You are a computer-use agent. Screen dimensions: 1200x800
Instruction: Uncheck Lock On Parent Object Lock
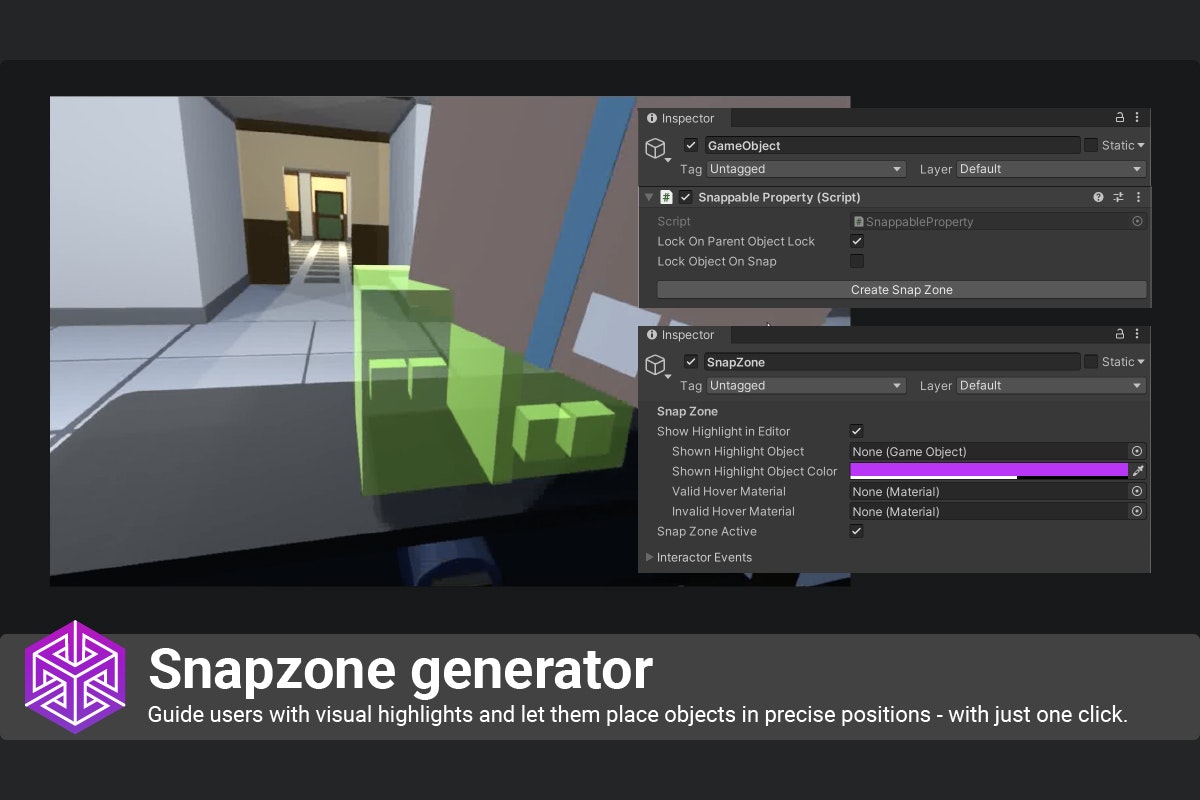[857, 241]
